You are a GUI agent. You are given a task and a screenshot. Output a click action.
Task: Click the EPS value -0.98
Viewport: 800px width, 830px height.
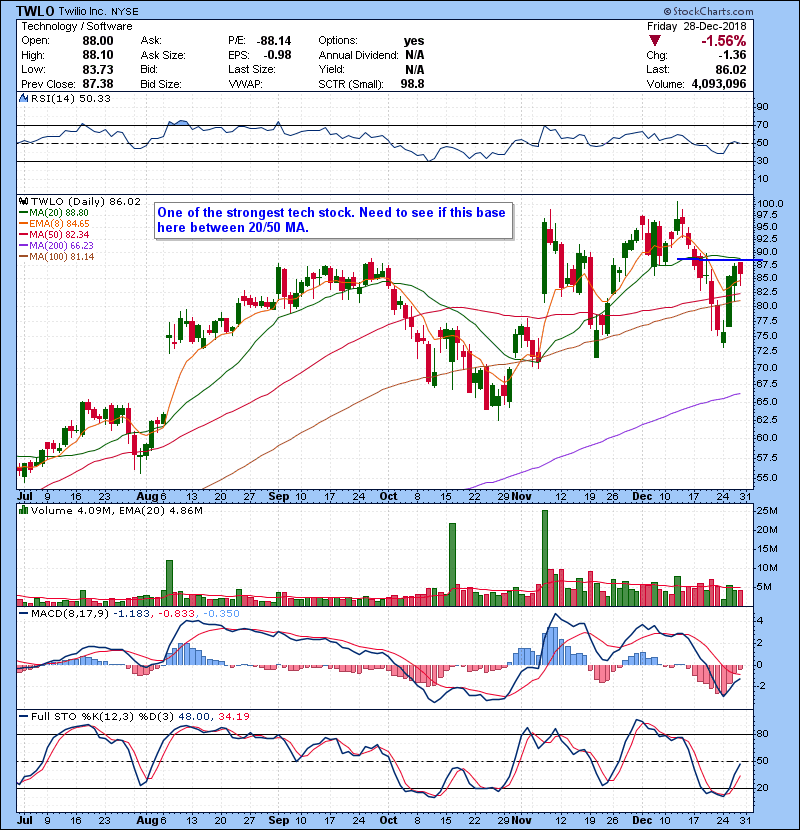[277, 55]
